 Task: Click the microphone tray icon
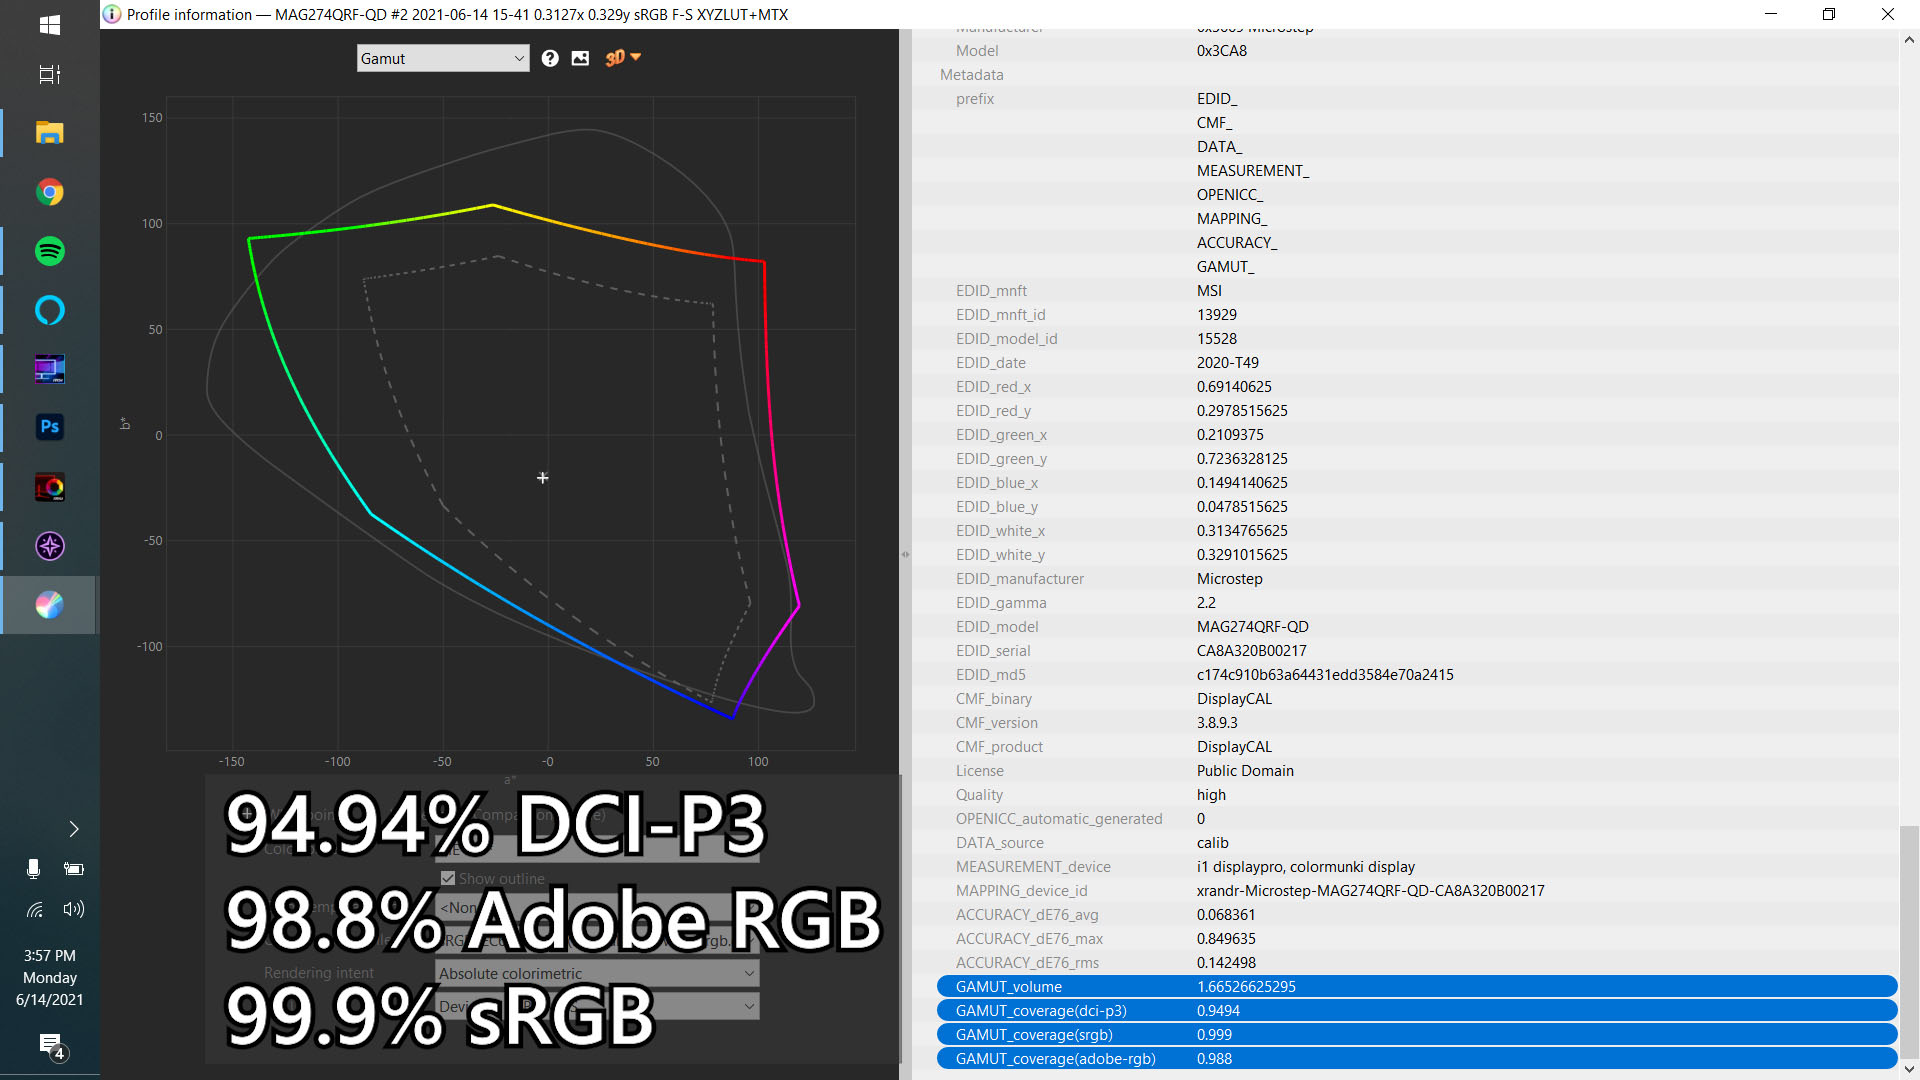pyautogui.click(x=33, y=869)
